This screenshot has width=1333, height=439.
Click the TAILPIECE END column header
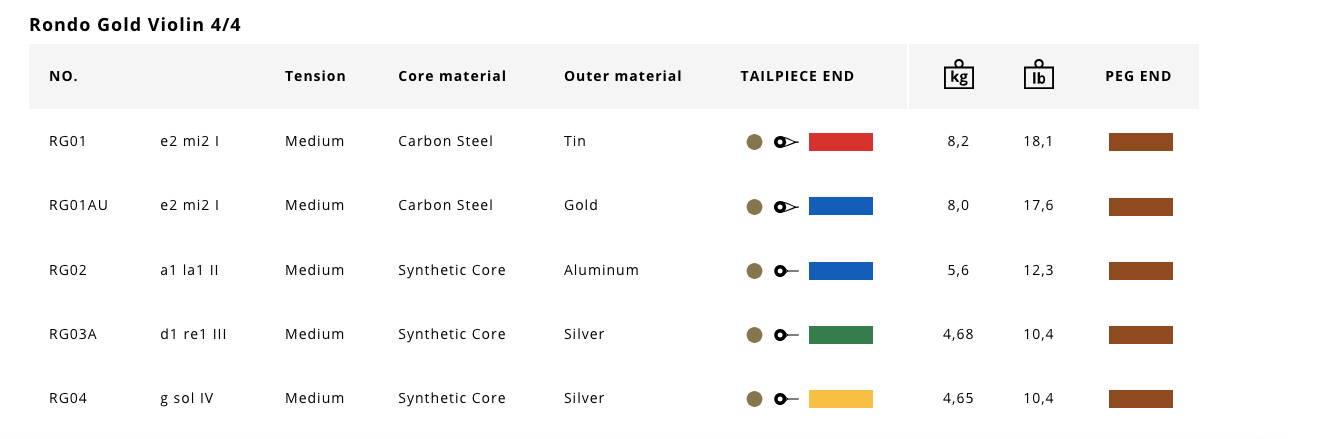[797, 76]
